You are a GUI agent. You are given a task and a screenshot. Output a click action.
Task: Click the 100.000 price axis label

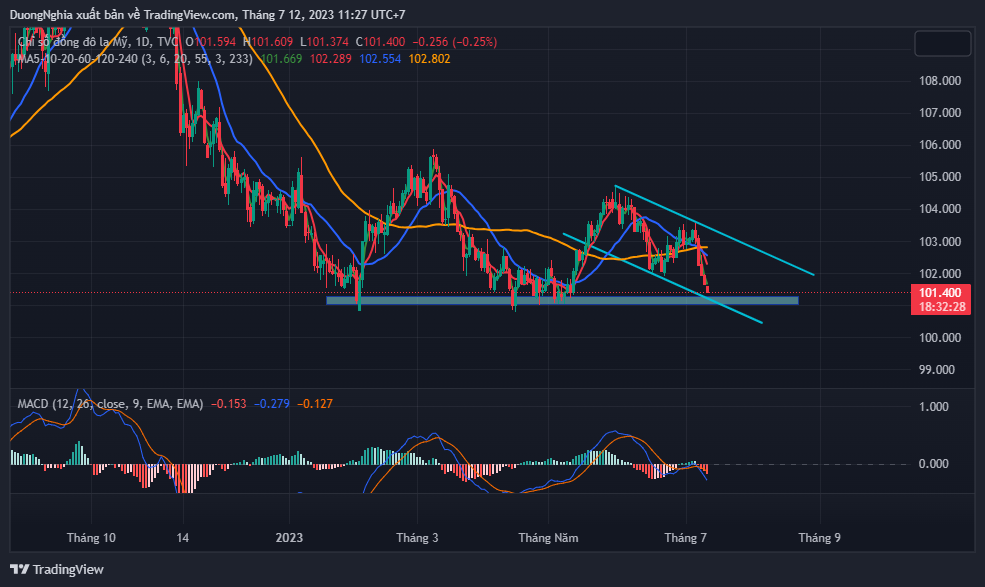pyautogui.click(x=940, y=338)
